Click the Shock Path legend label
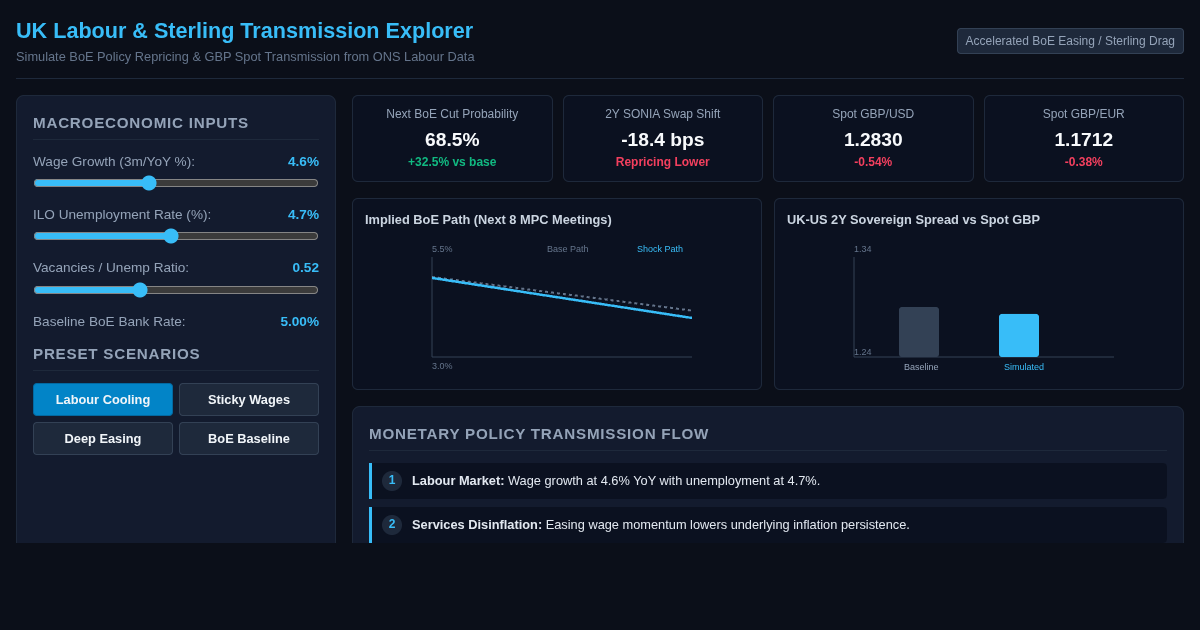Image resolution: width=1200 pixels, height=630 pixels. (660, 249)
